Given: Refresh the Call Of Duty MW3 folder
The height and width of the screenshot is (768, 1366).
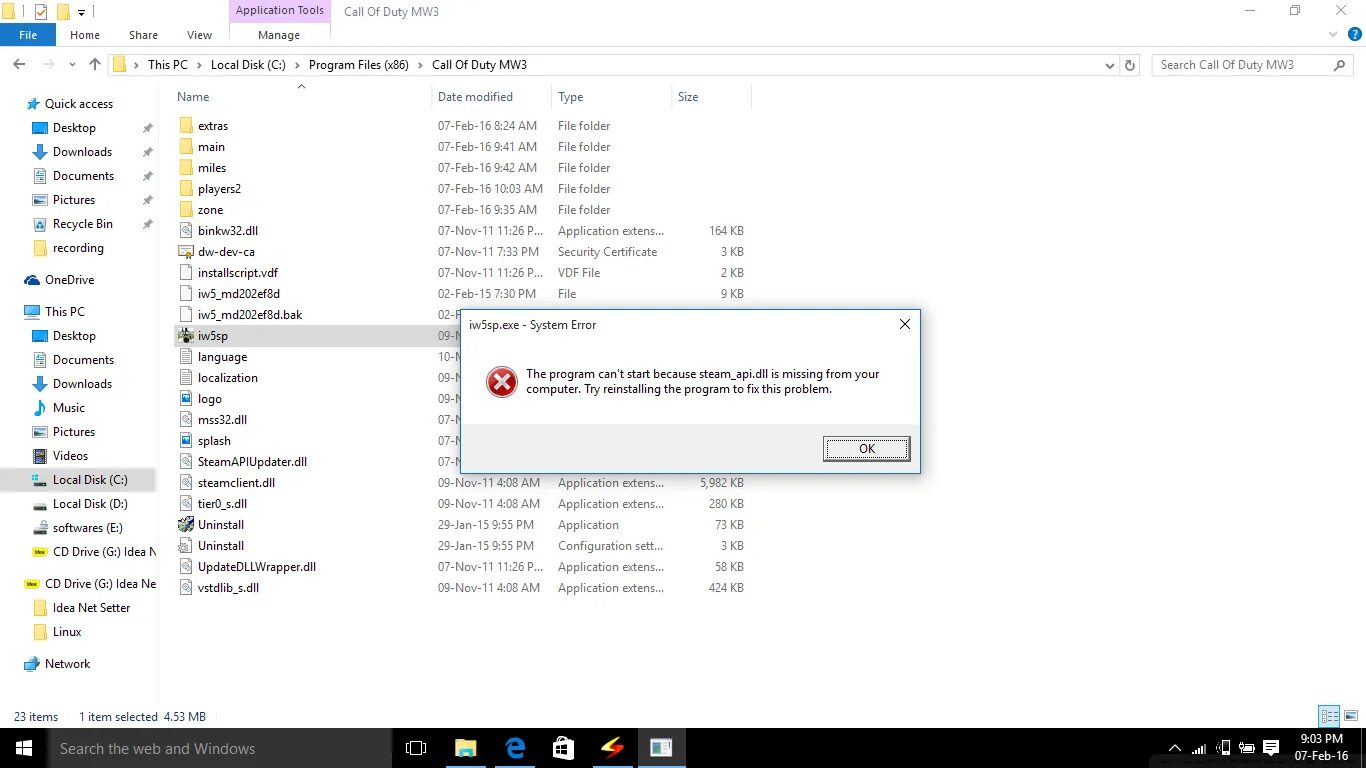Looking at the screenshot, I should 1130,65.
